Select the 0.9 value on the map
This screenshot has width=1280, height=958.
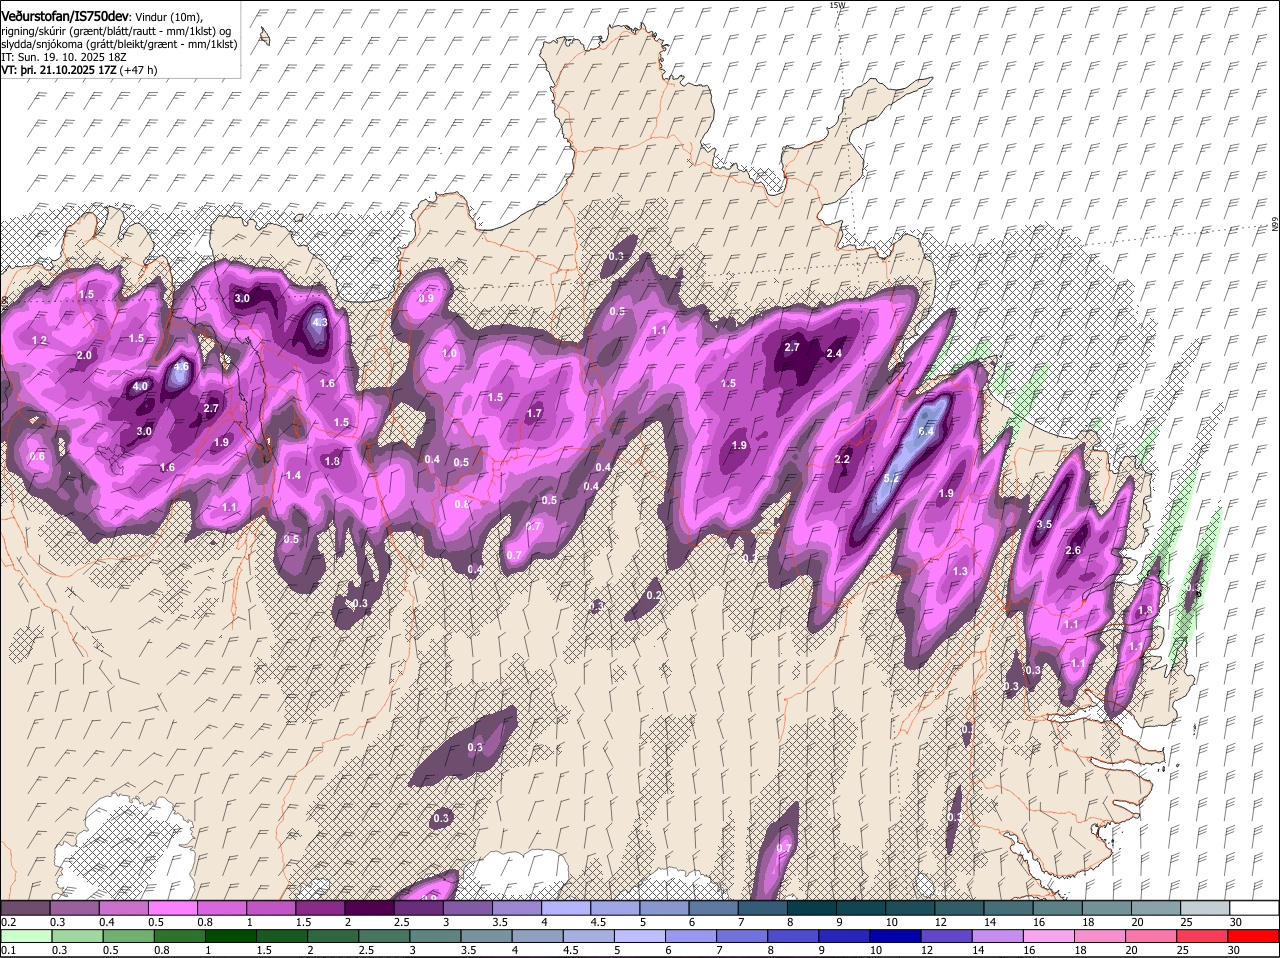coord(426,299)
